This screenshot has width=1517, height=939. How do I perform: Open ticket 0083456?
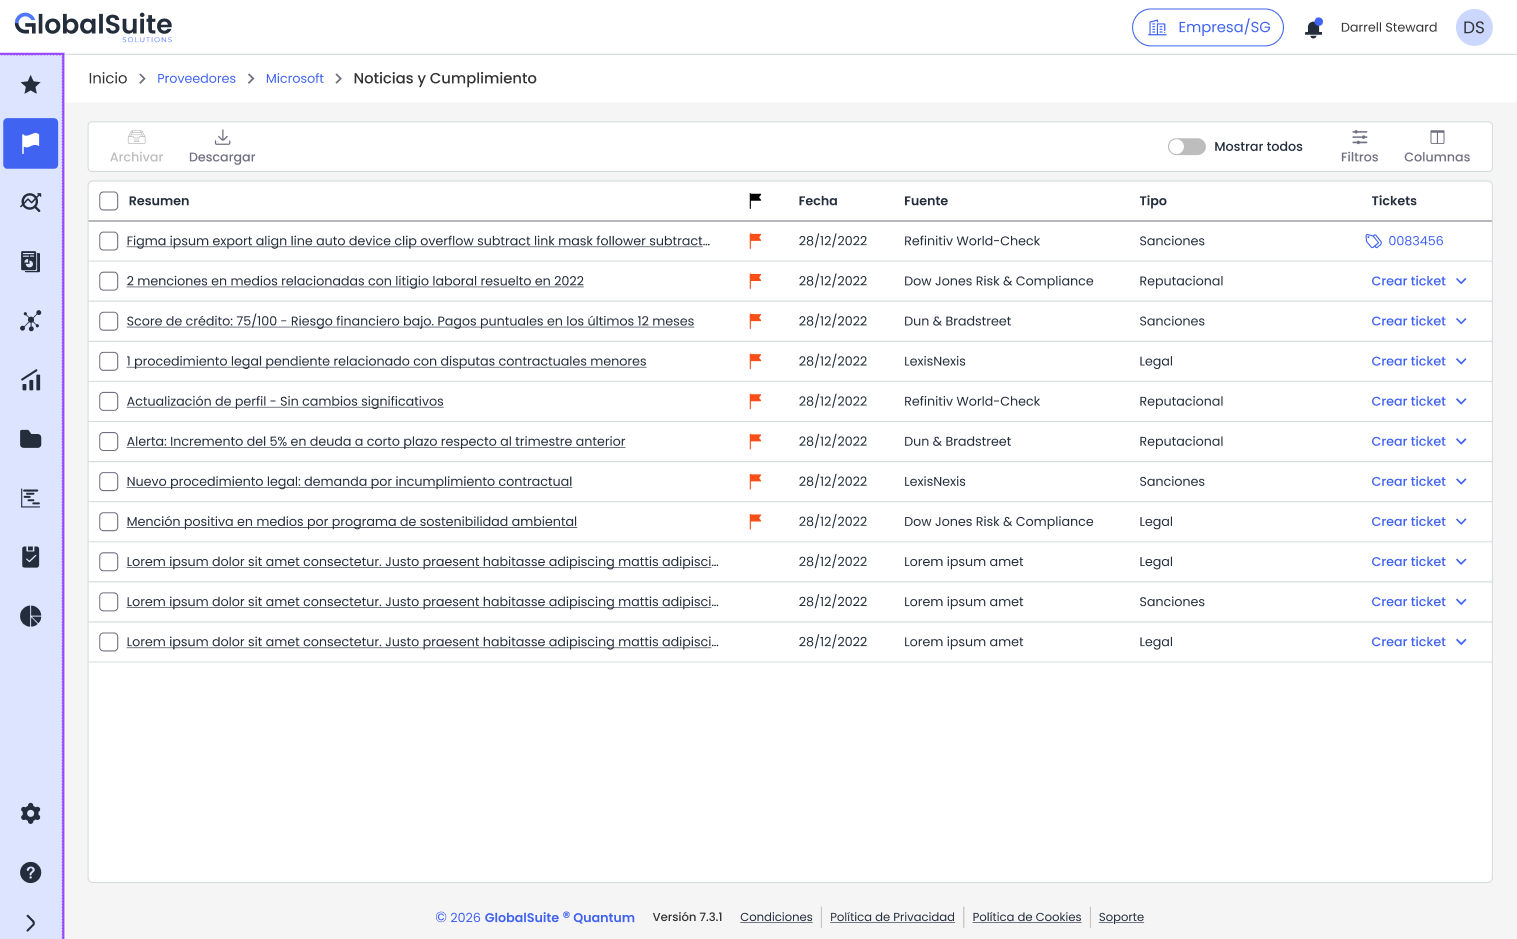coord(1405,241)
